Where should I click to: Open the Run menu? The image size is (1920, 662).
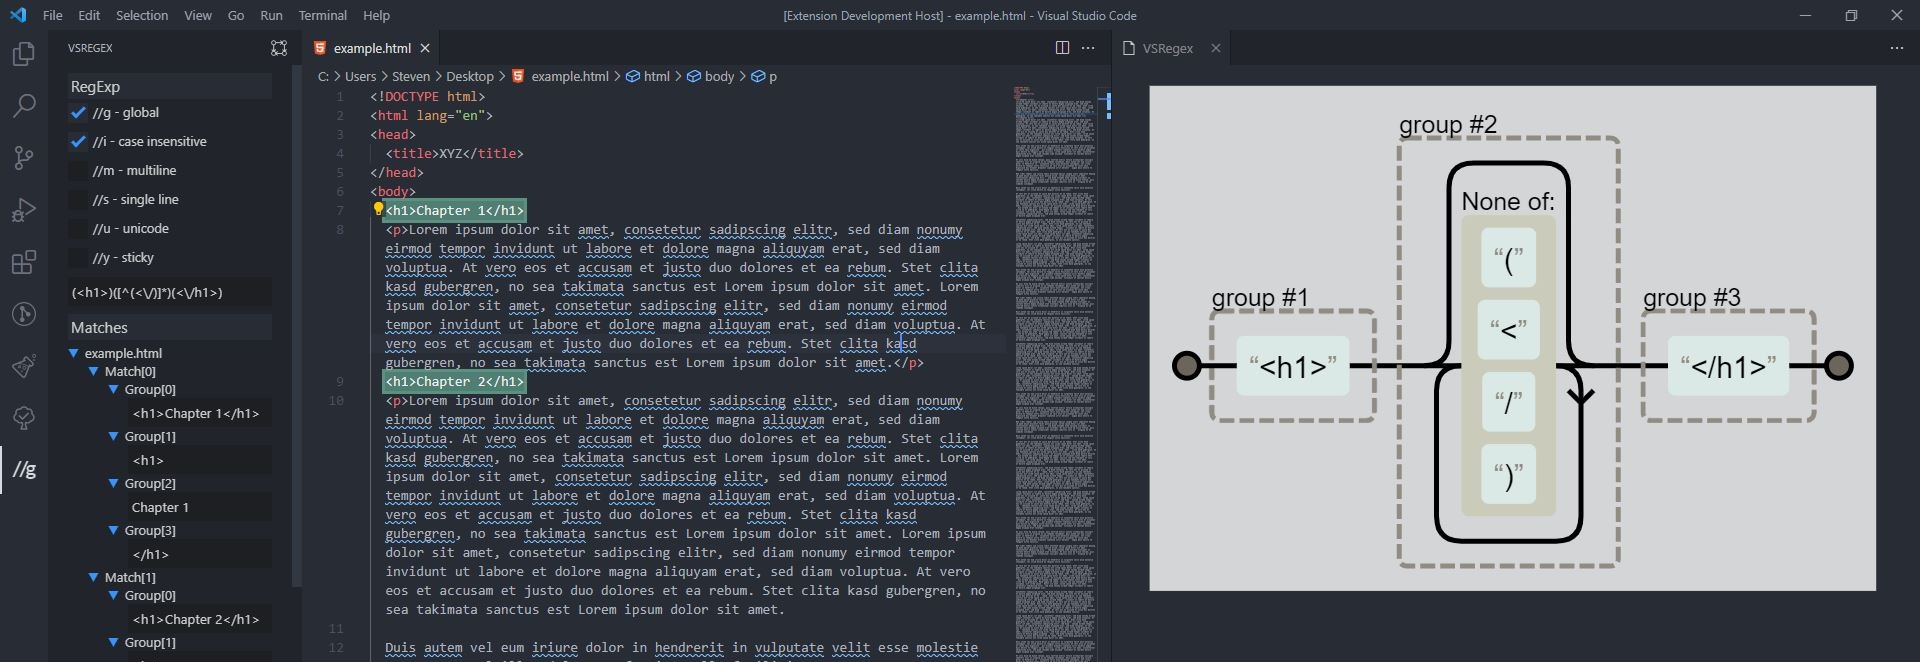[271, 15]
